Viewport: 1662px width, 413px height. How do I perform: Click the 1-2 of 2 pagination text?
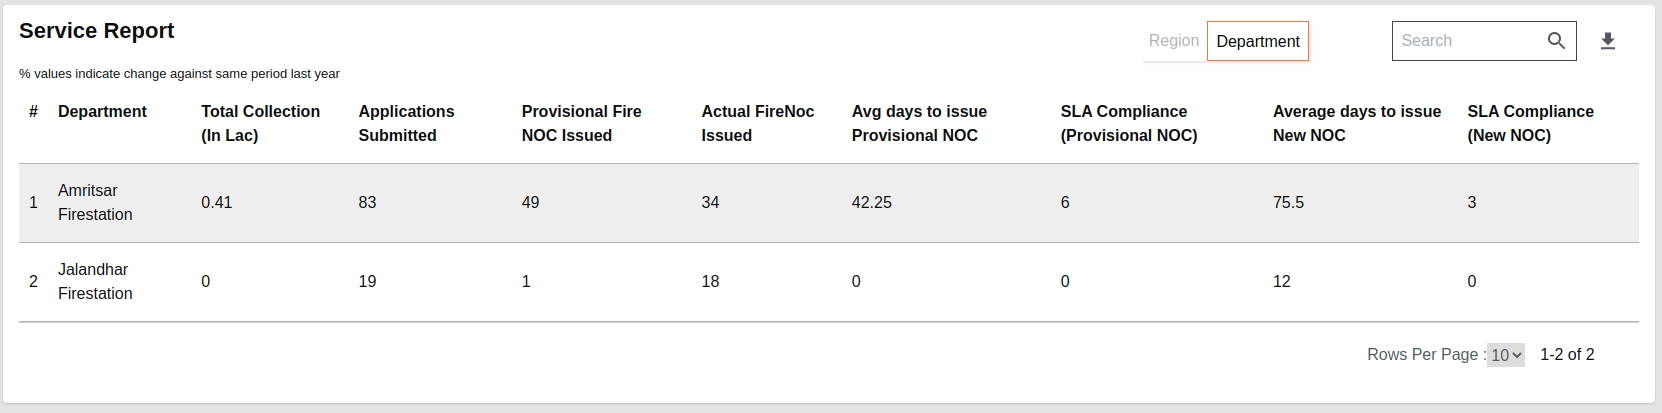coord(1567,355)
